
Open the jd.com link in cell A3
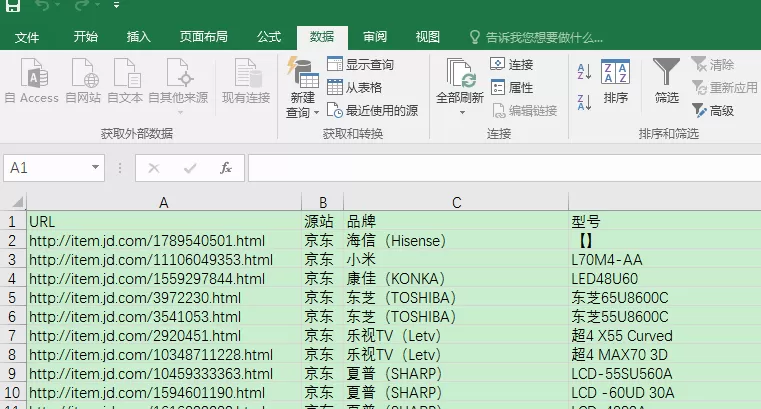point(151,260)
